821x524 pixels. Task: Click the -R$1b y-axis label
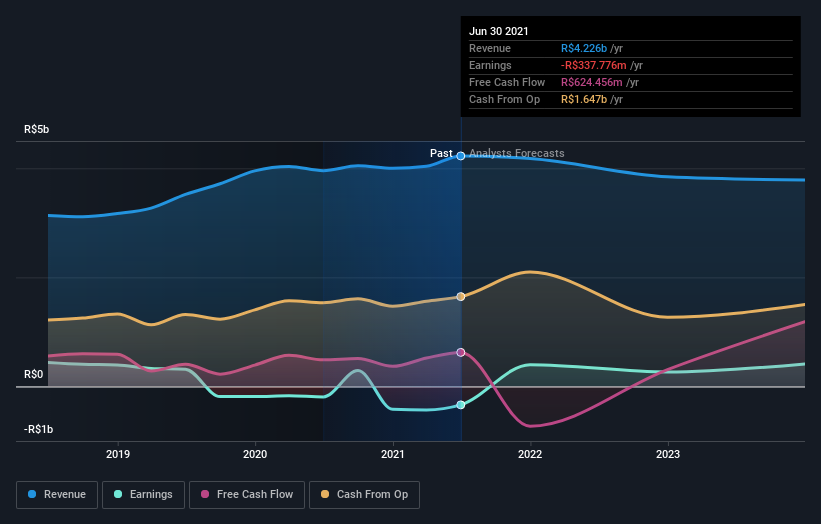point(38,429)
